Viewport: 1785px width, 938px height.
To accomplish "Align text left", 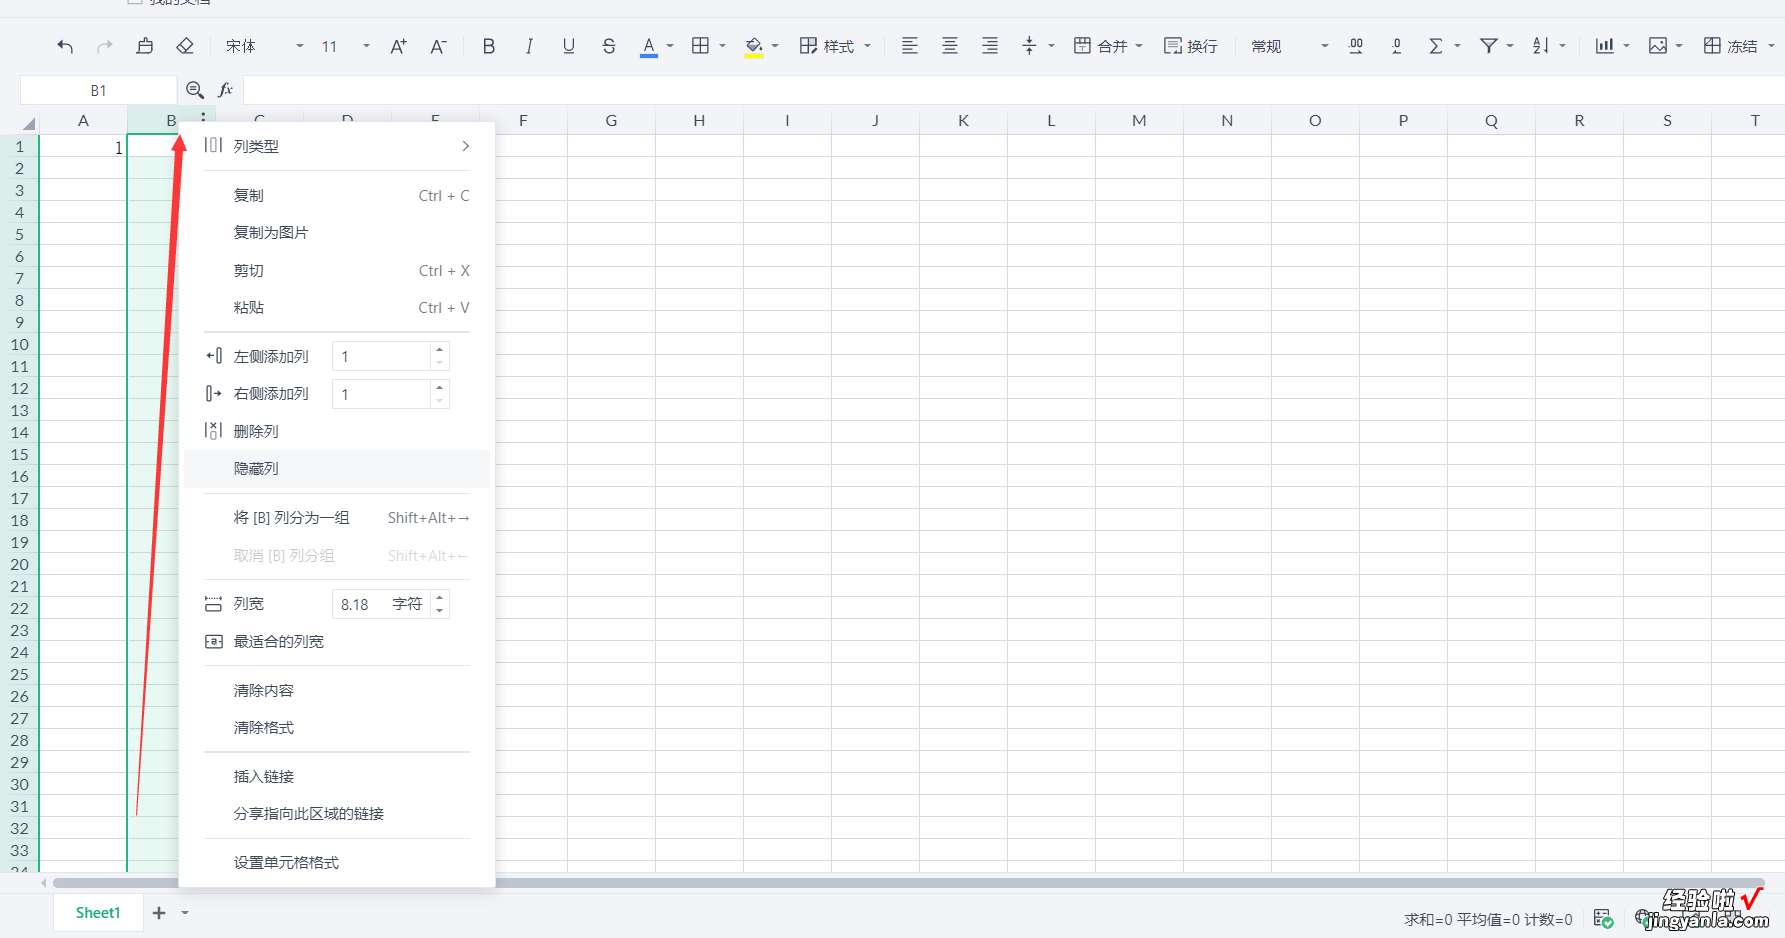I will tap(910, 46).
